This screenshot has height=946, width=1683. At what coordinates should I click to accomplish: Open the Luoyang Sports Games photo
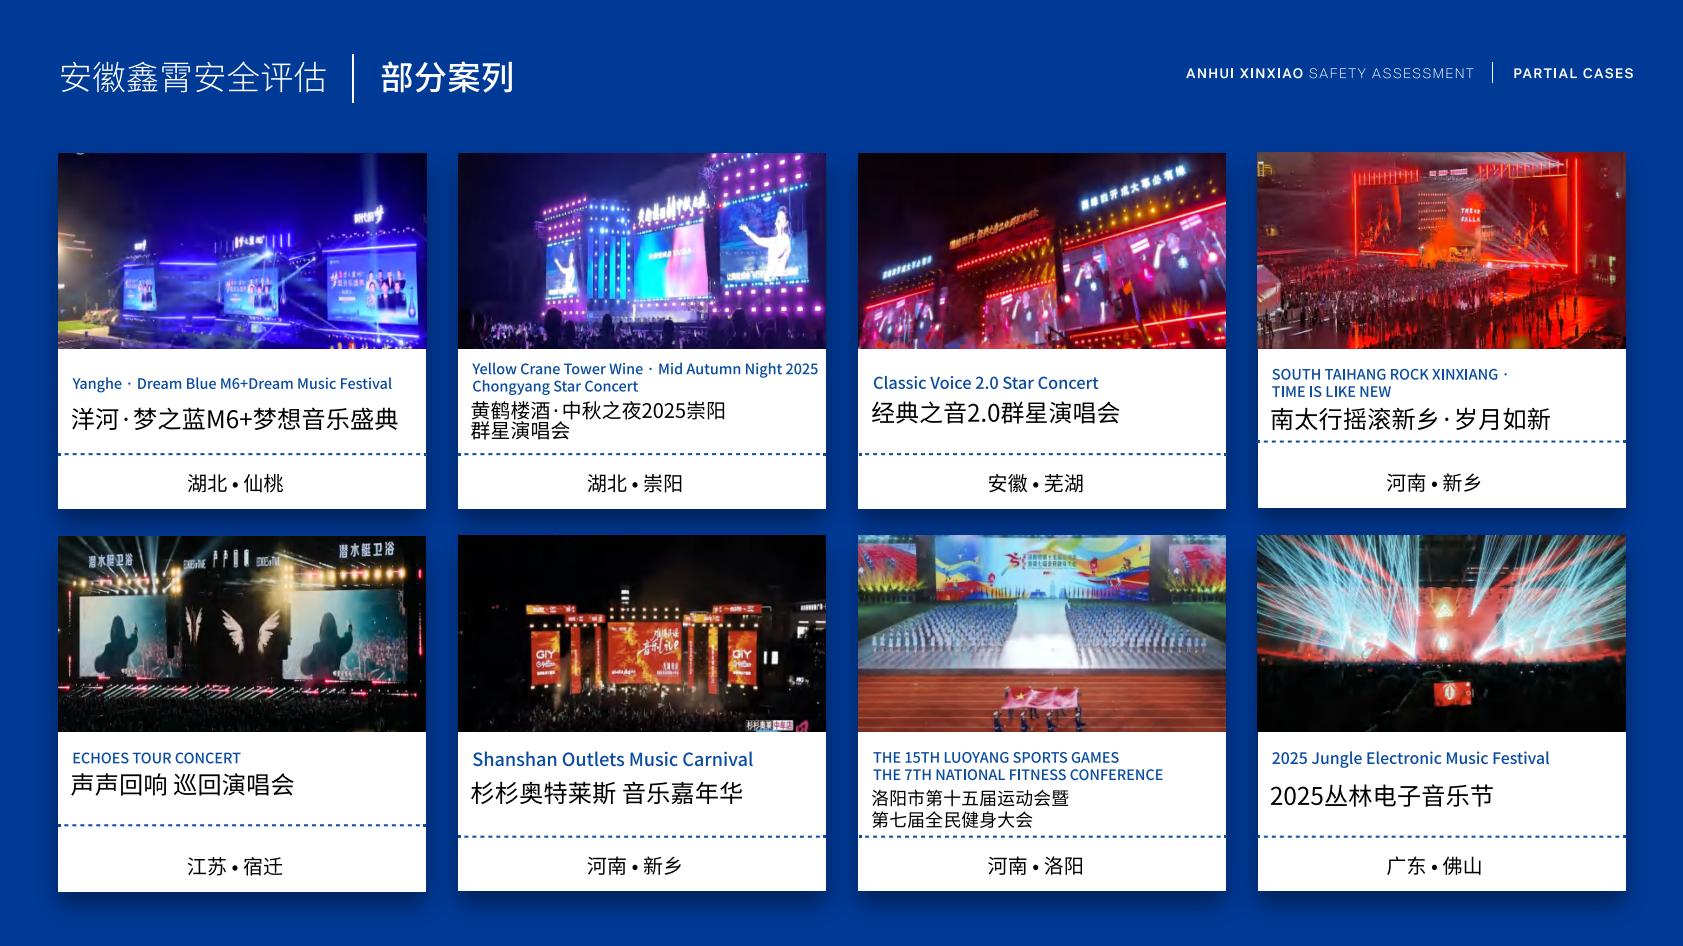1042,634
